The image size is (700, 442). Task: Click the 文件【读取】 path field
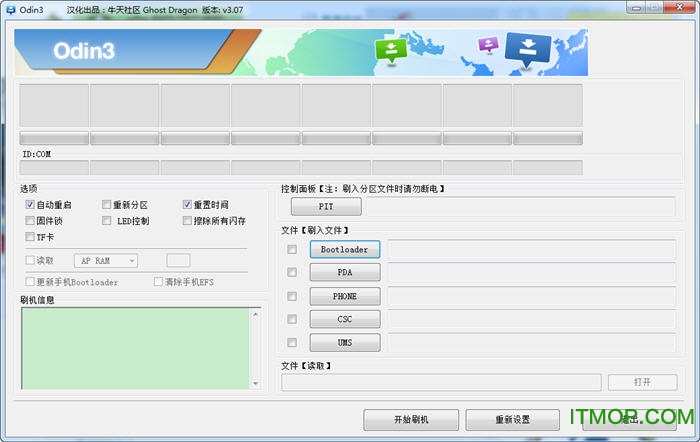tap(441, 382)
